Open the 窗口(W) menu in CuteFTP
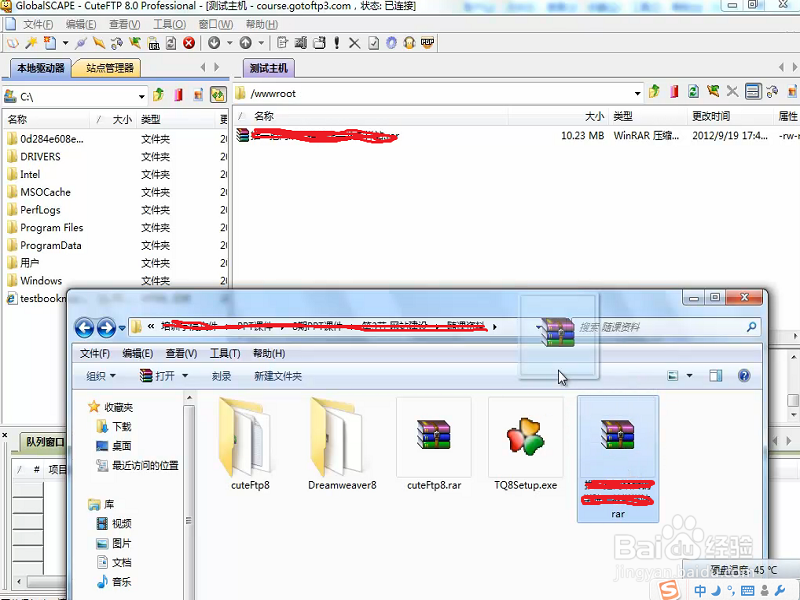 click(x=215, y=24)
